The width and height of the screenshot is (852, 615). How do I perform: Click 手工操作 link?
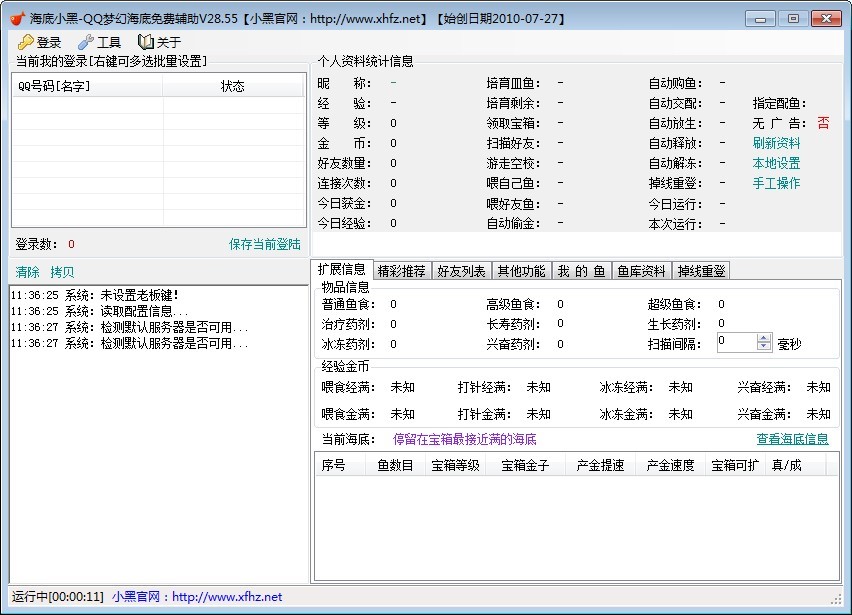(x=776, y=183)
